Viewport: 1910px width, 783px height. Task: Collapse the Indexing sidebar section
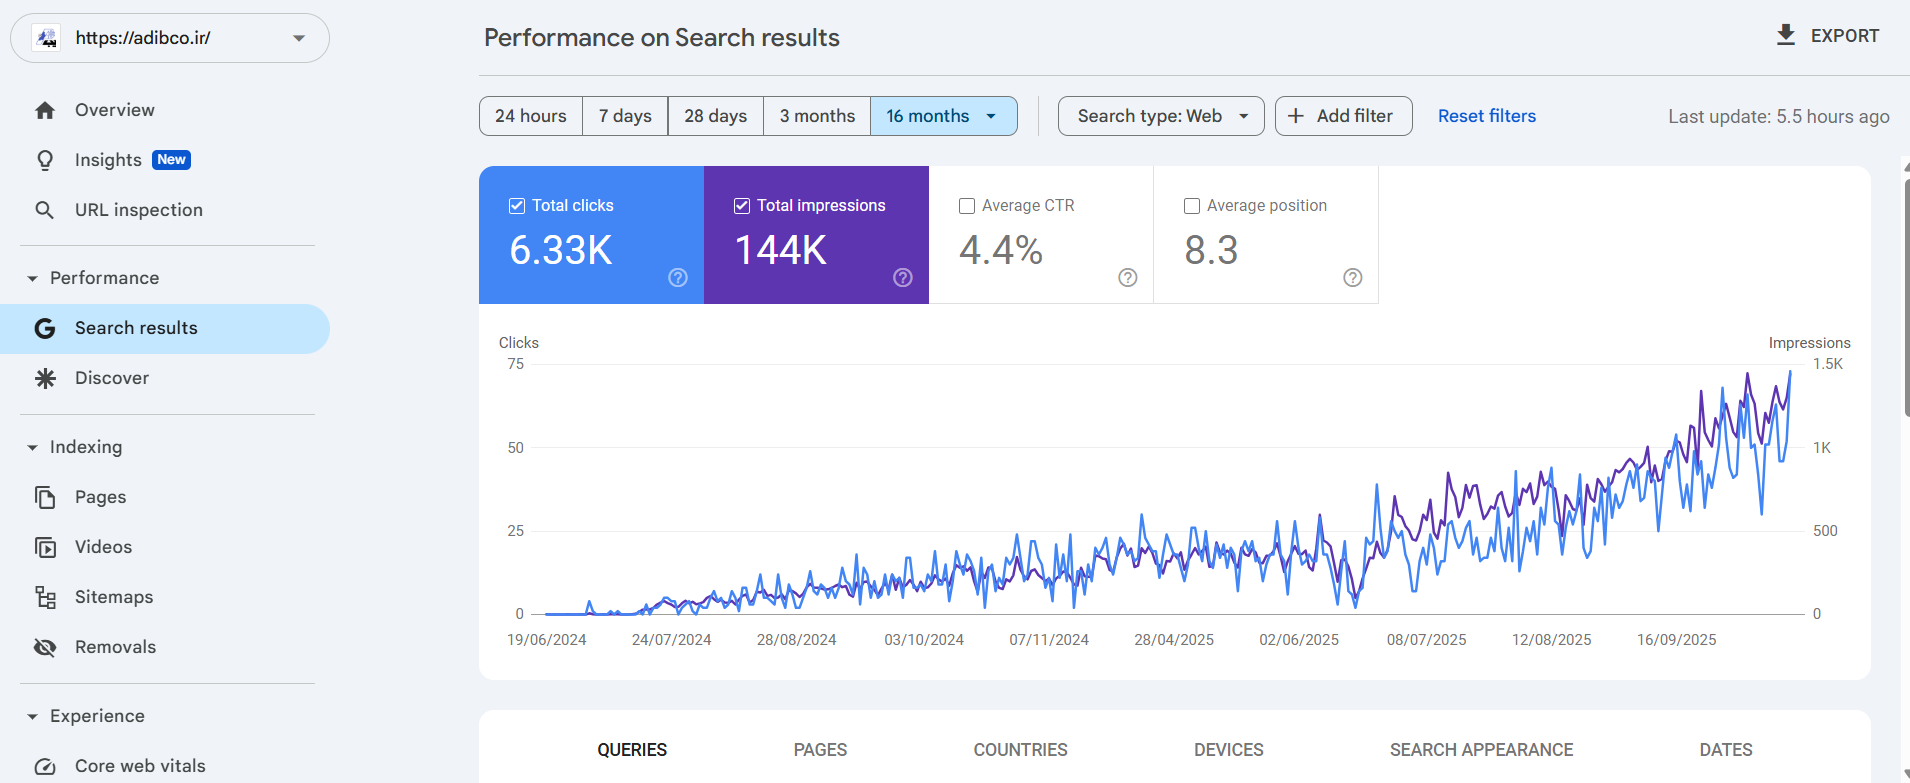coord(32,447)
